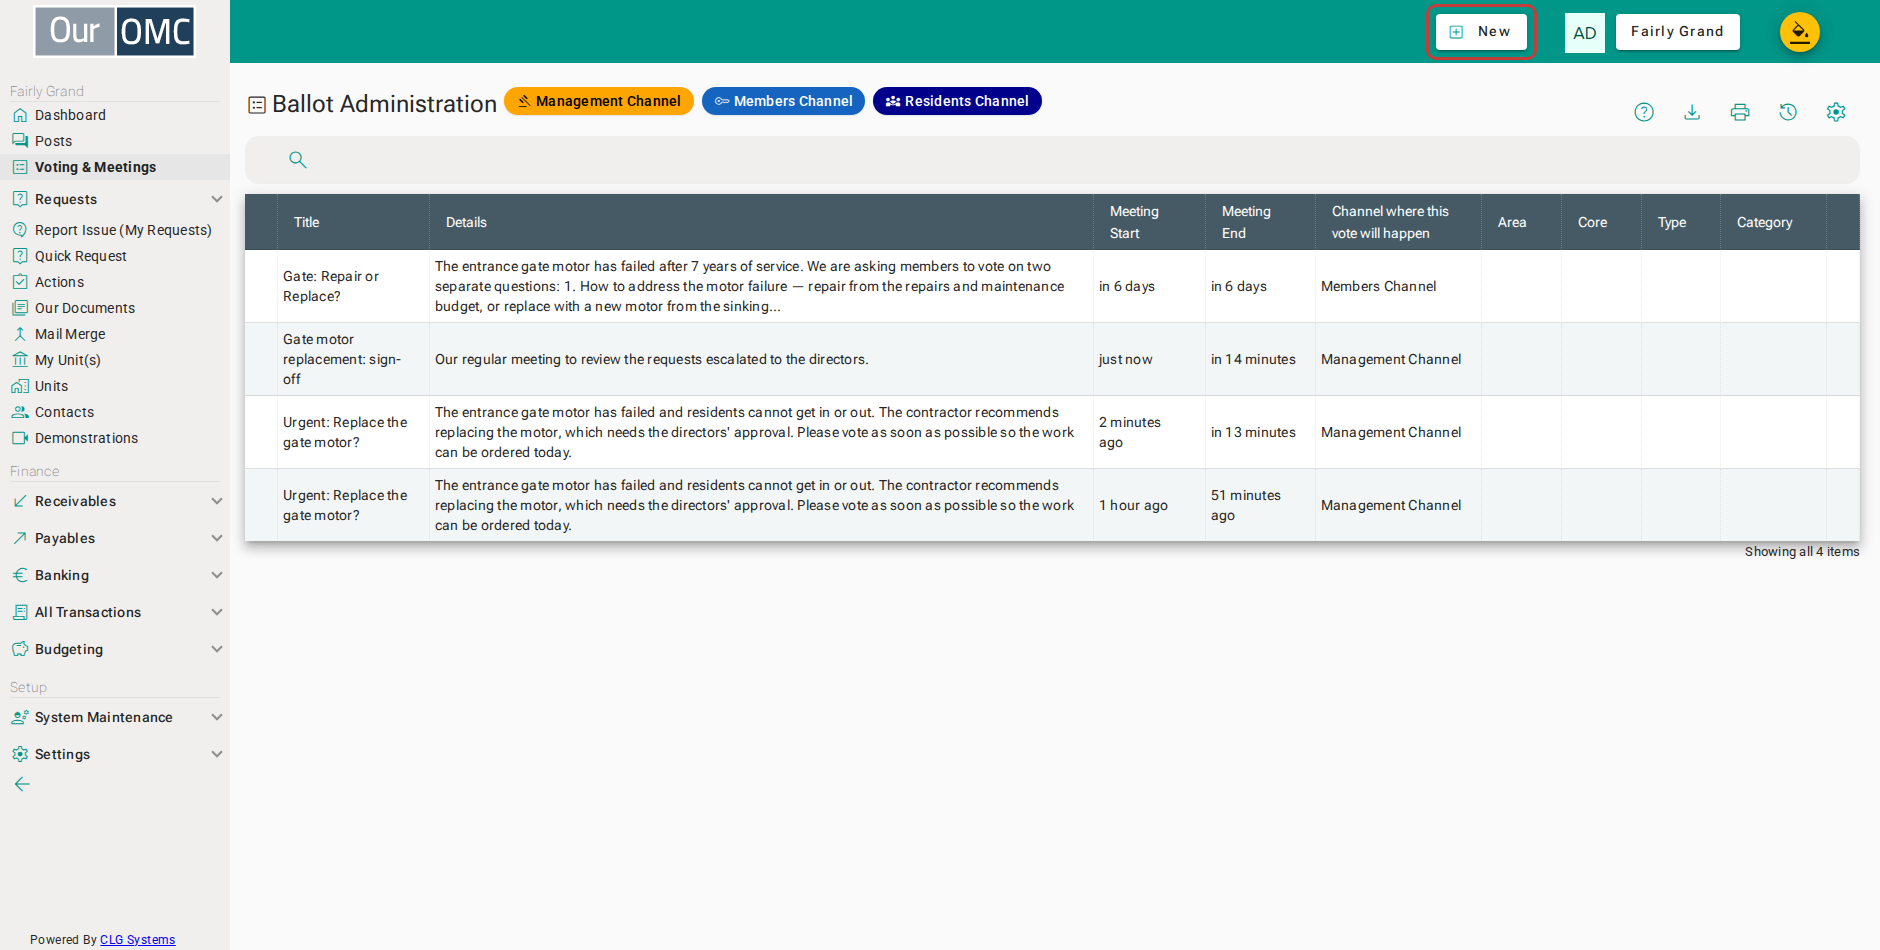Click the New button
Image resolution: width=1880 pixels, height=950 pixels.
(x=1481, y=32)
